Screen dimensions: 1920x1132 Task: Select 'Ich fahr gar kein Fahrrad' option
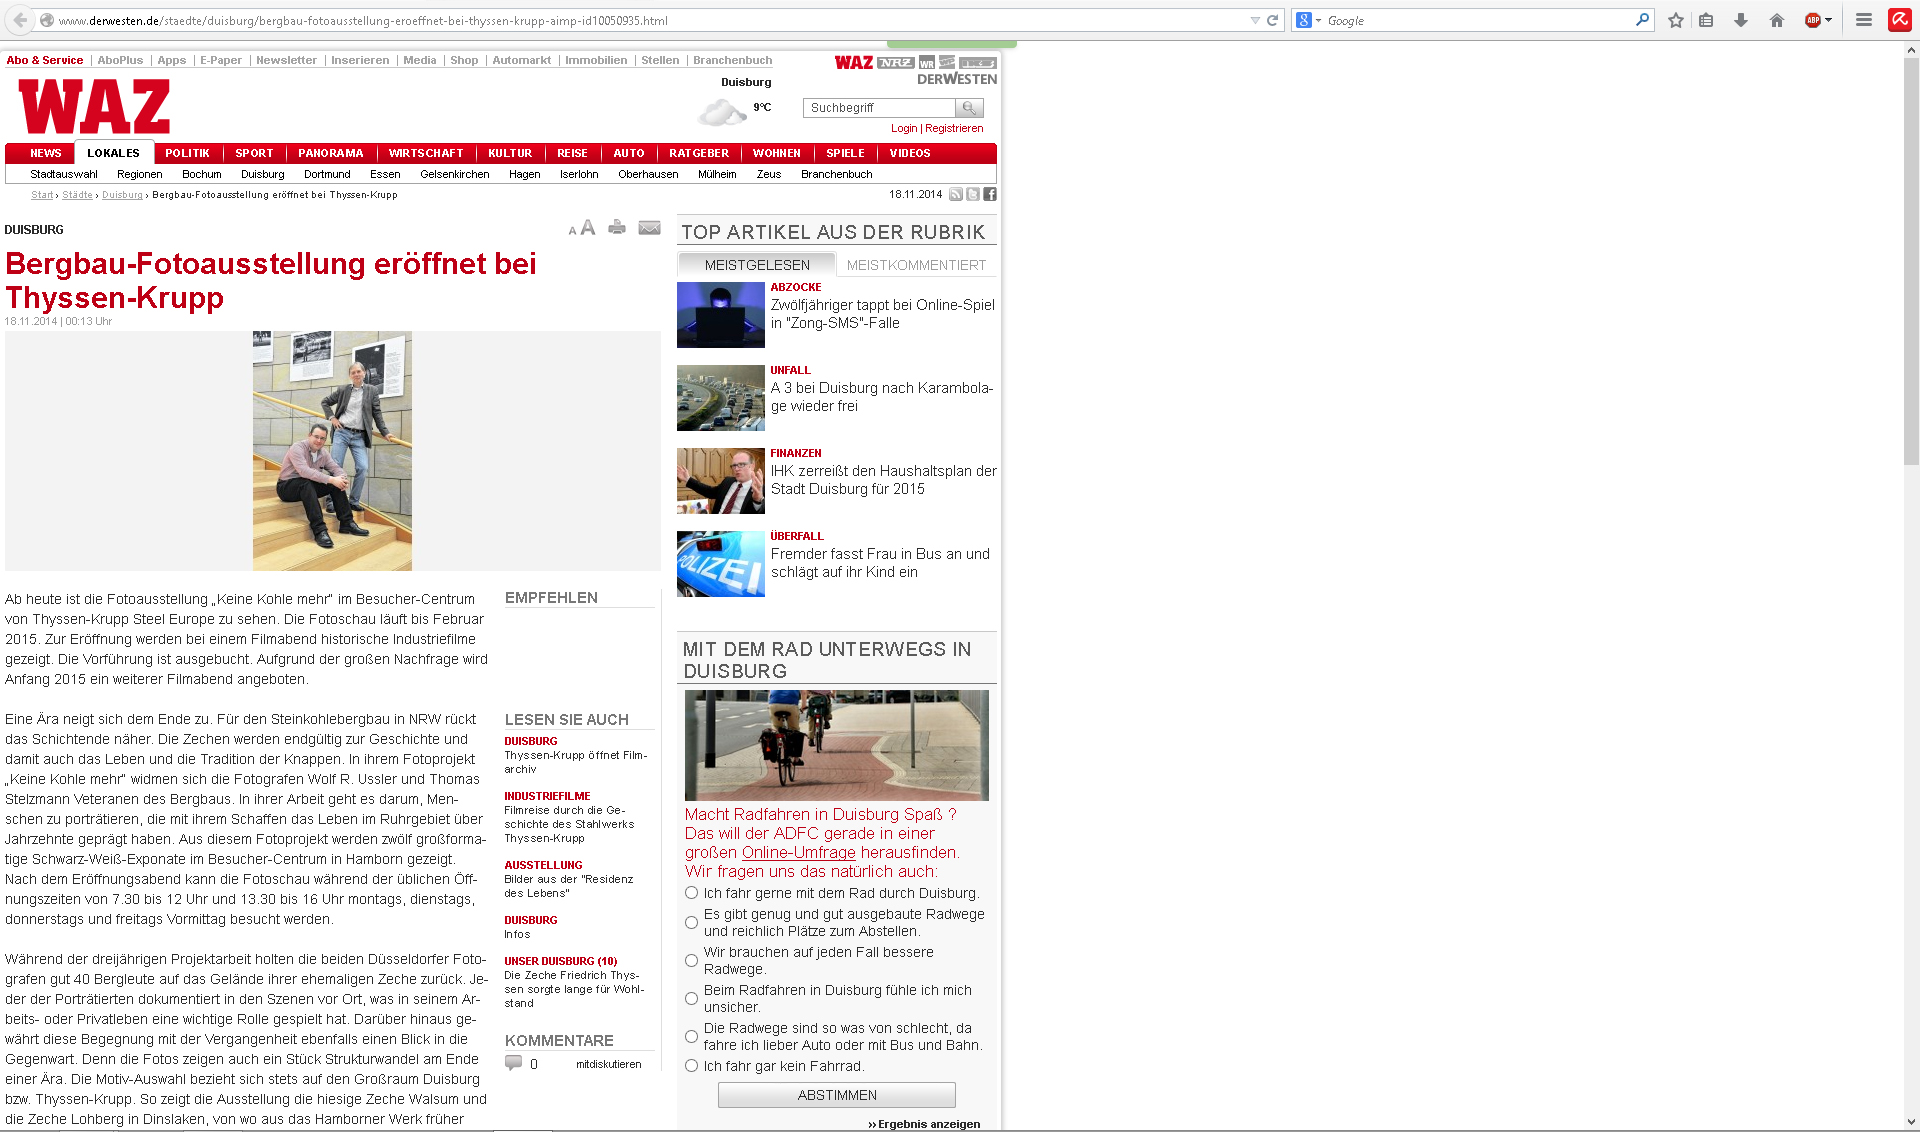691,1066
